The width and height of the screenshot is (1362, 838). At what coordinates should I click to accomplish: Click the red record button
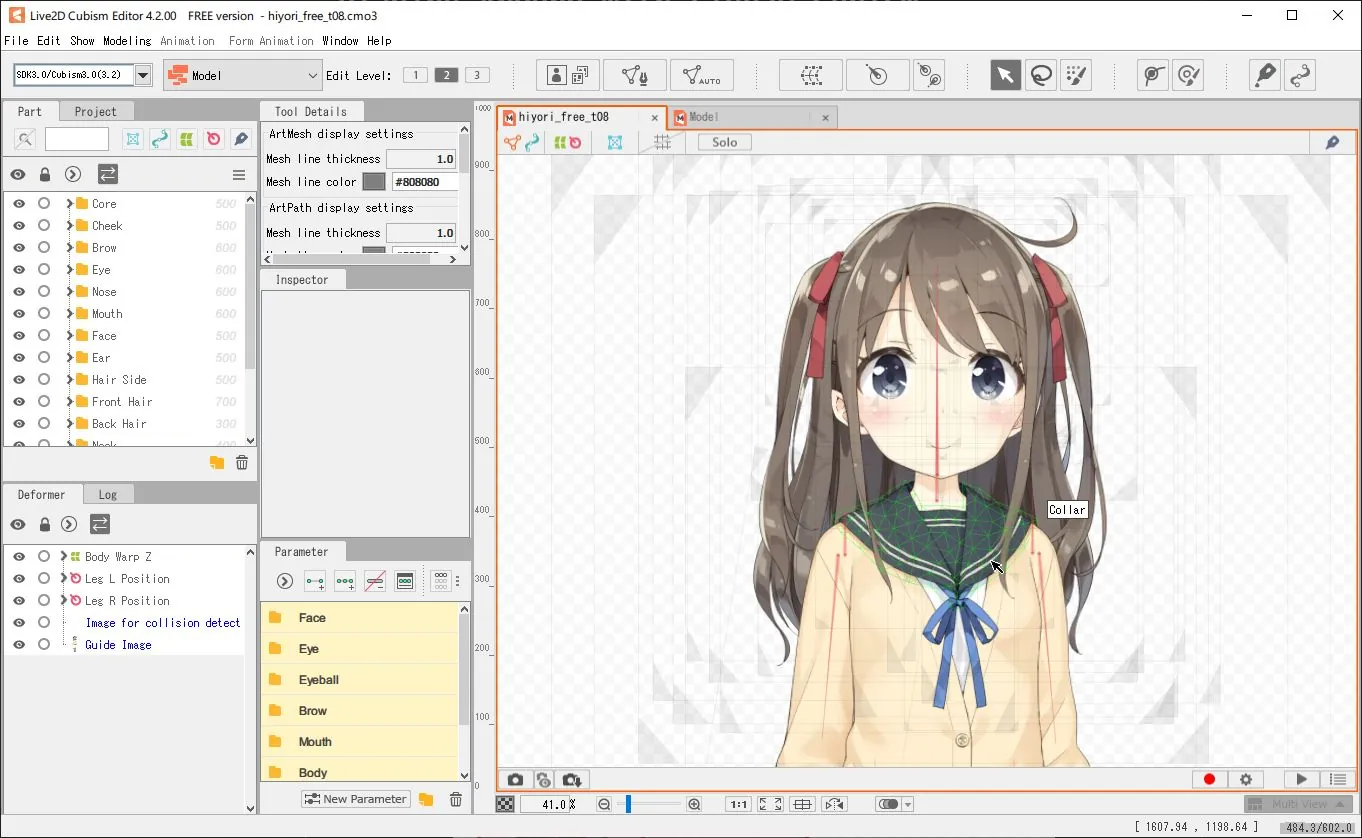(x=1209, y=779)
